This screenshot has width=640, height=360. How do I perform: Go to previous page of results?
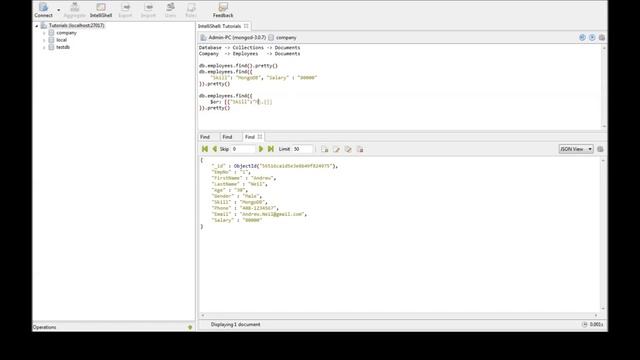point(214,149)
